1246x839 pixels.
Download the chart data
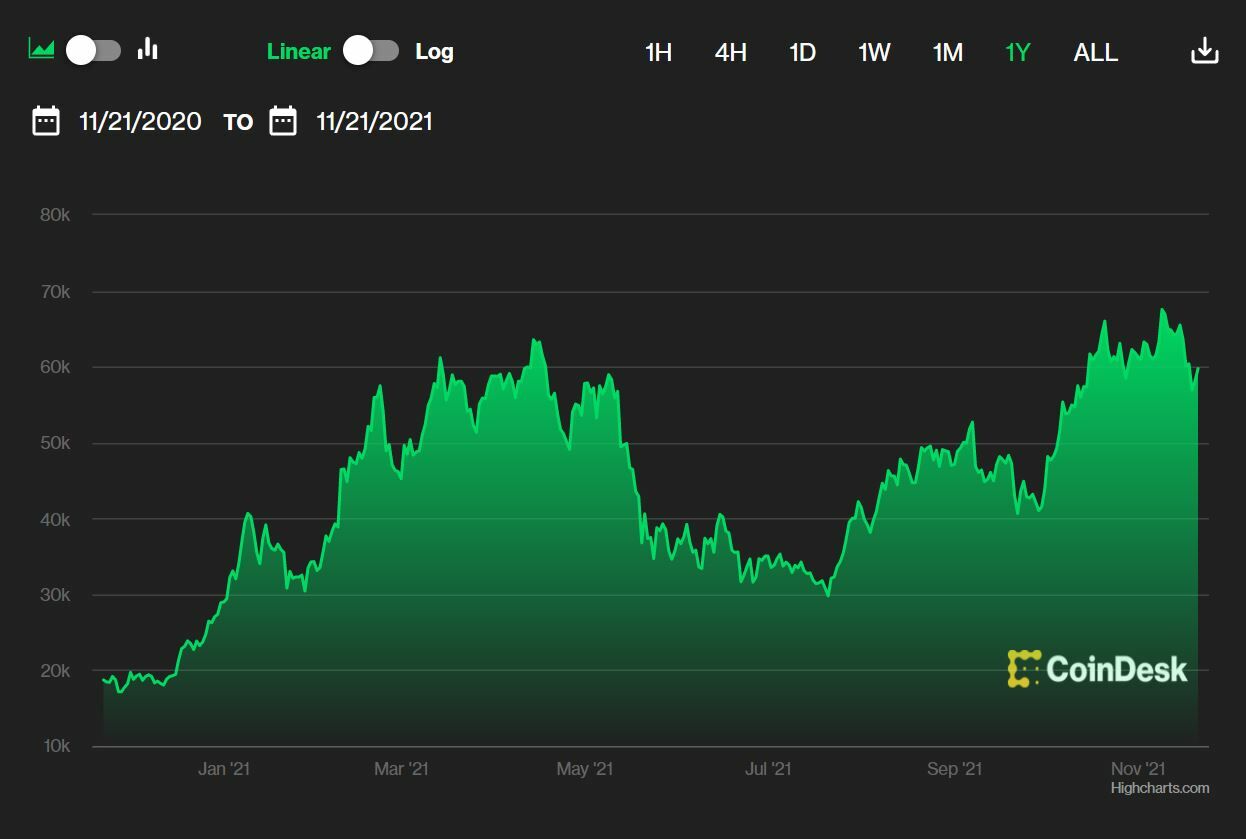(1204, 51)
